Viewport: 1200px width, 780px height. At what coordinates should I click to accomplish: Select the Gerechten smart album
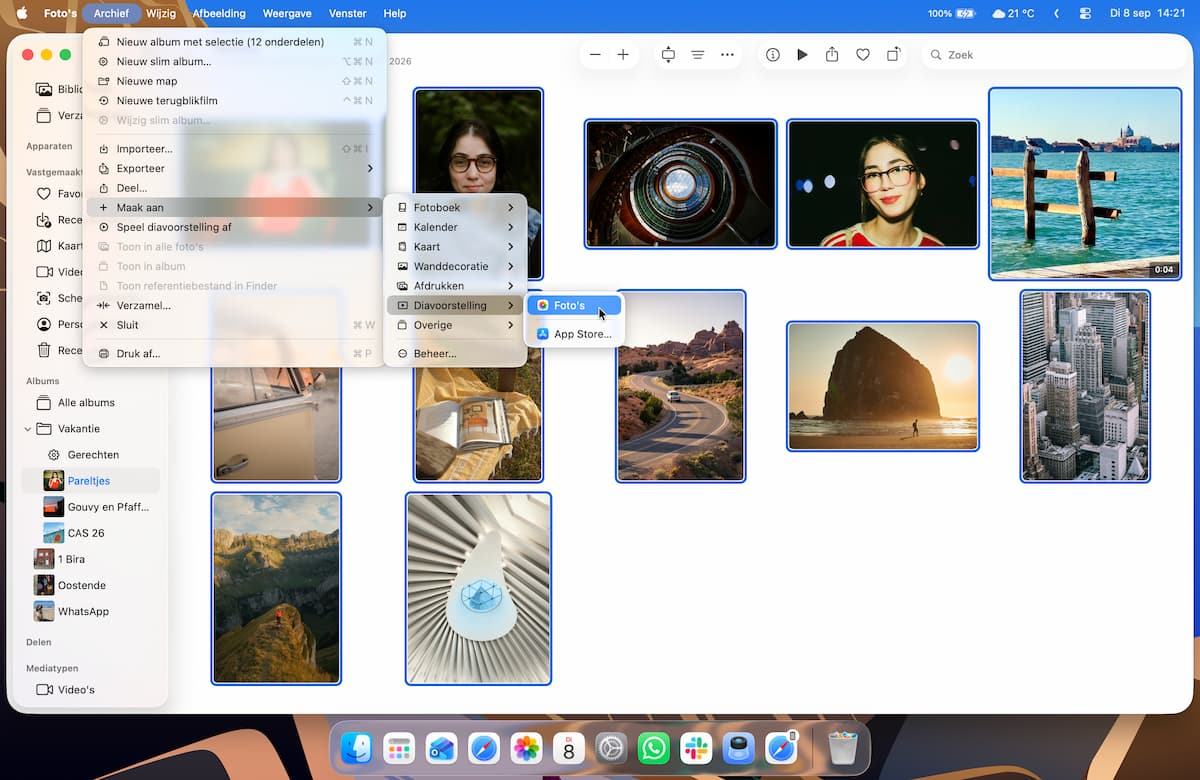tap(90, 455)
